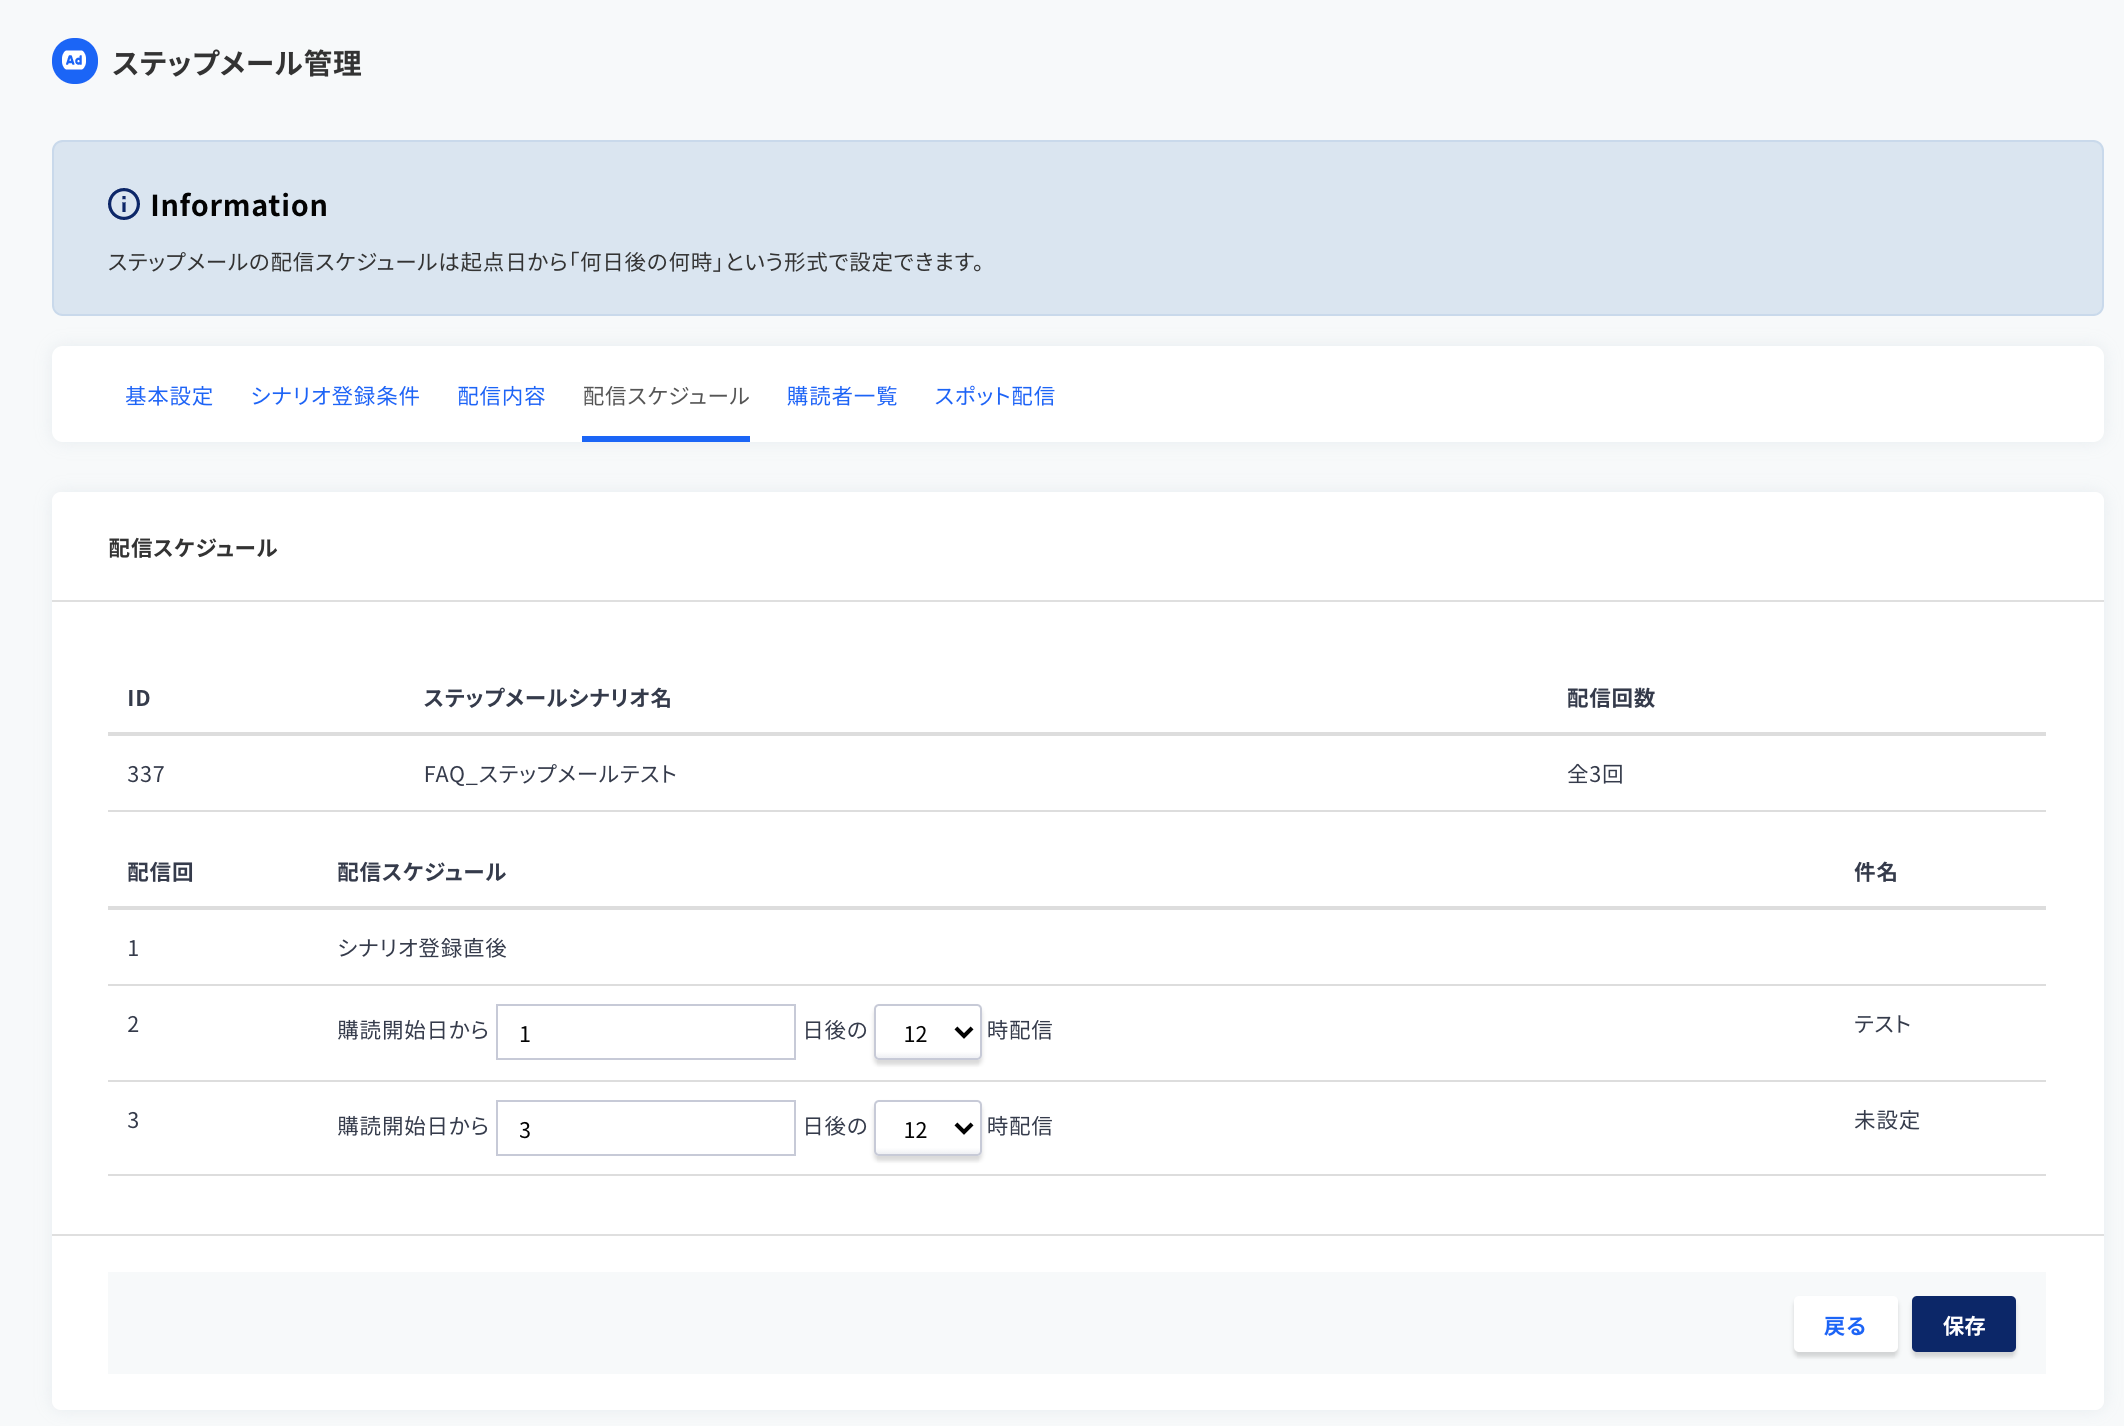
Task: Click the ステップメール管理 page title
Action: 237,63
